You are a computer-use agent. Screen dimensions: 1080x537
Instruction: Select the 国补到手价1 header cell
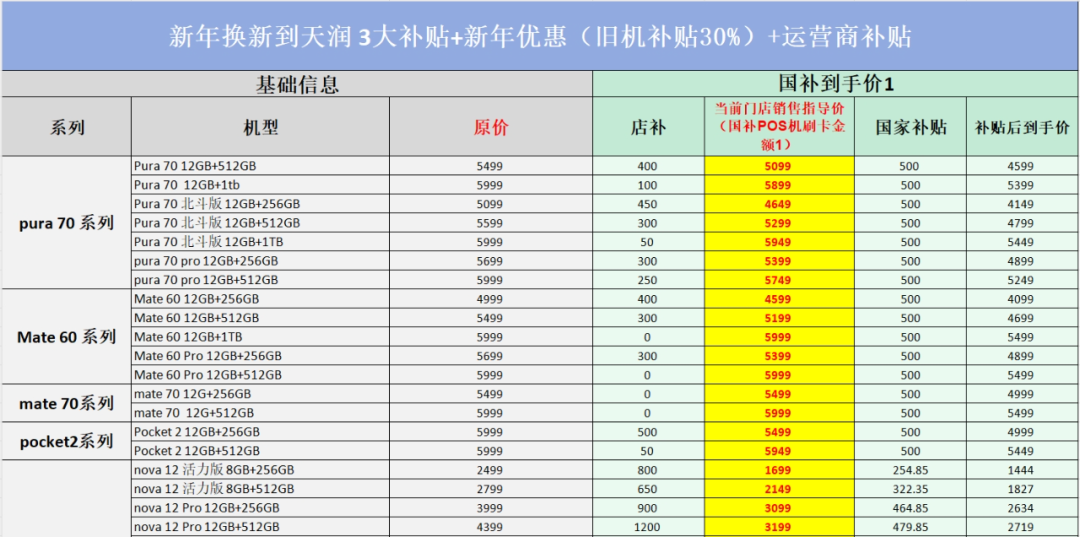pos(835,84)
